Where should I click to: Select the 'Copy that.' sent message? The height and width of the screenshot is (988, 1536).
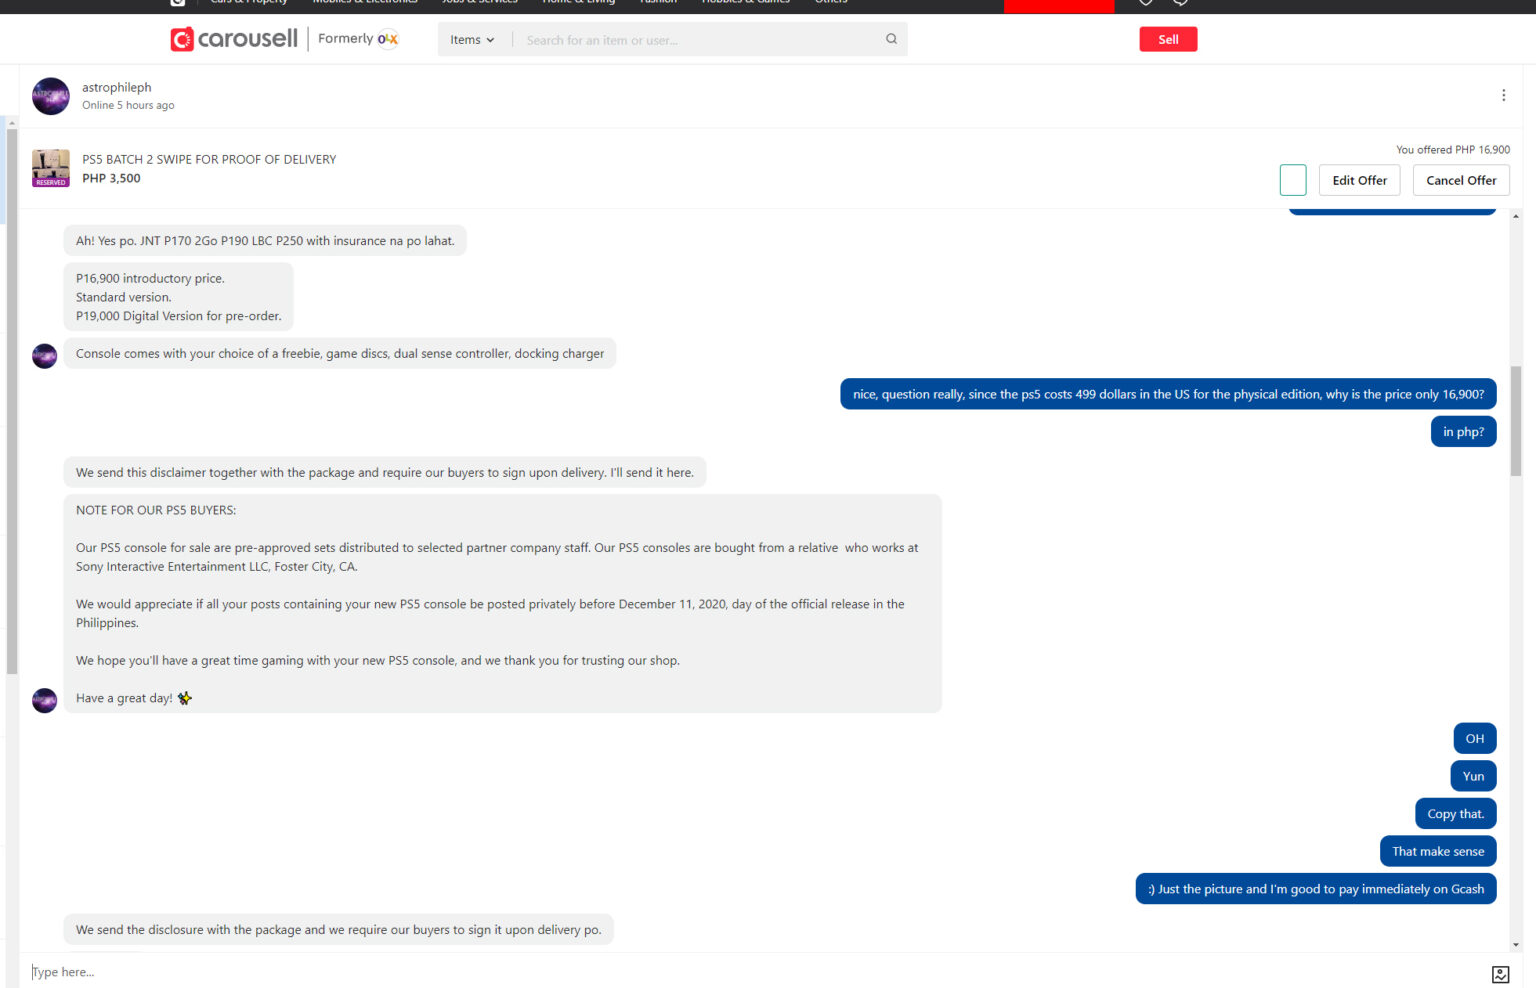[1456, 814]
